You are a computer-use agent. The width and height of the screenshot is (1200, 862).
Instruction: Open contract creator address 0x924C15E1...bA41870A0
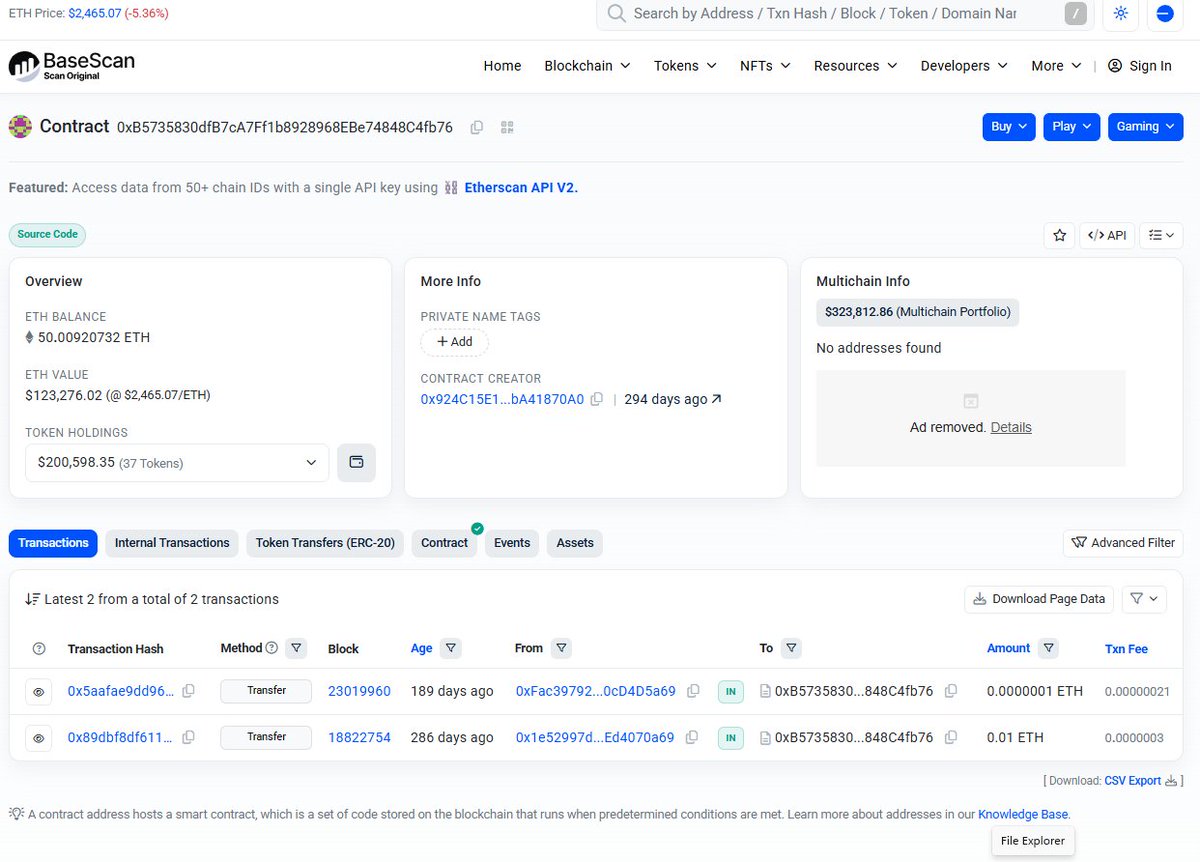coord(502,399)
